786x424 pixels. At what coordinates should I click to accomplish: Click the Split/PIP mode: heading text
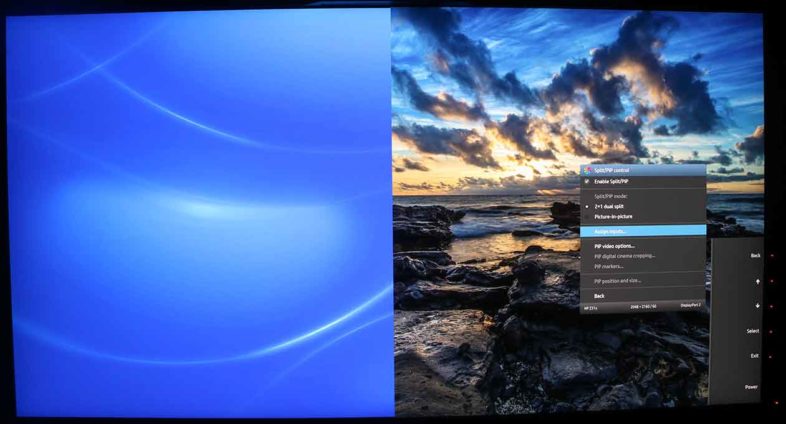click(x=611, y=196)
